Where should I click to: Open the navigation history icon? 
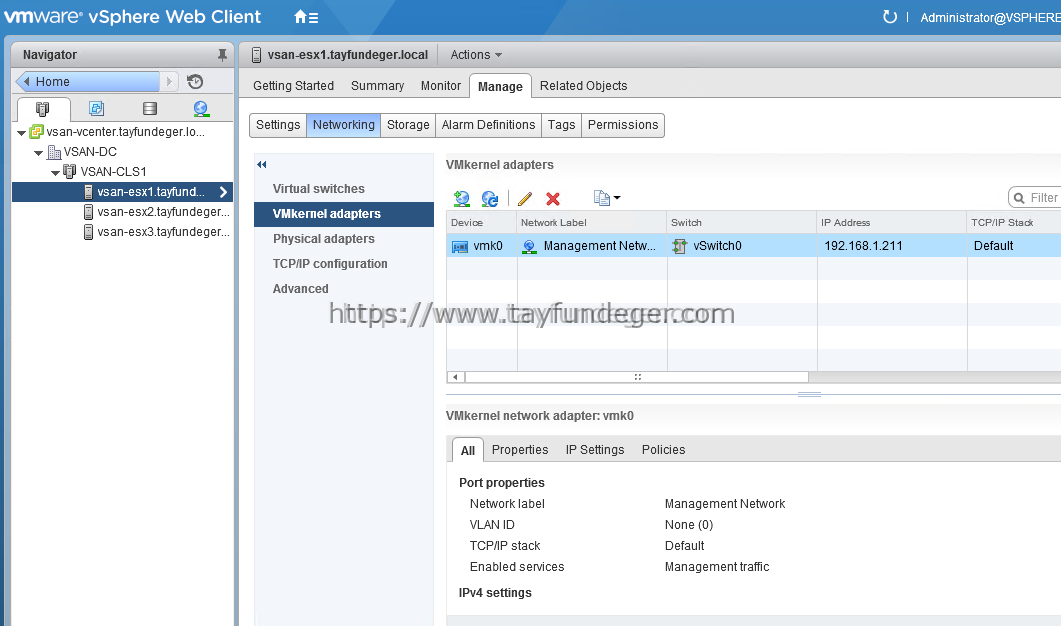pos(195,82)
